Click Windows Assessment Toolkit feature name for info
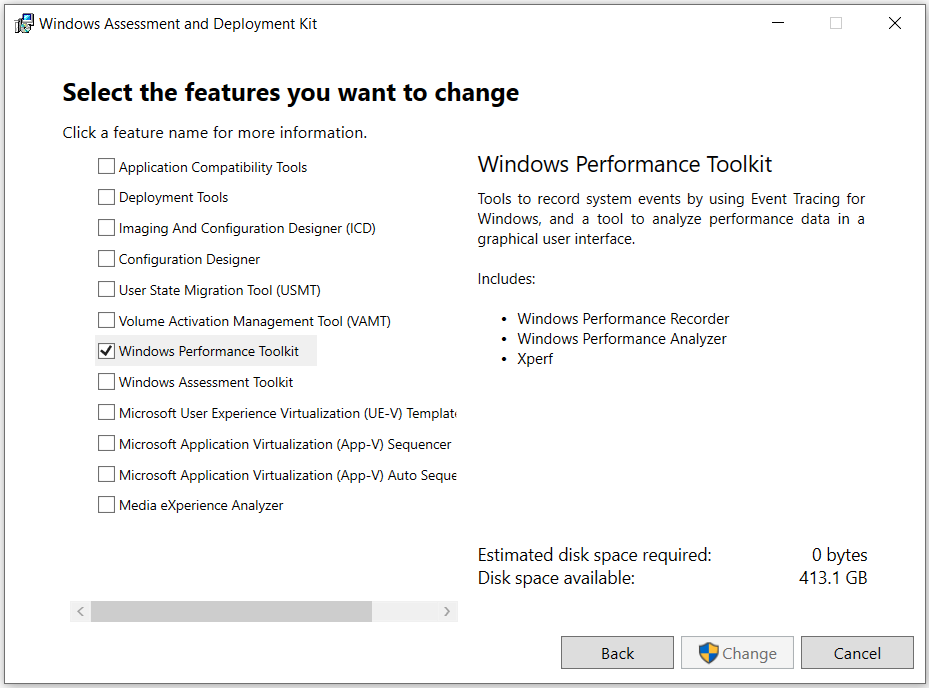 (x=206, y=382)
